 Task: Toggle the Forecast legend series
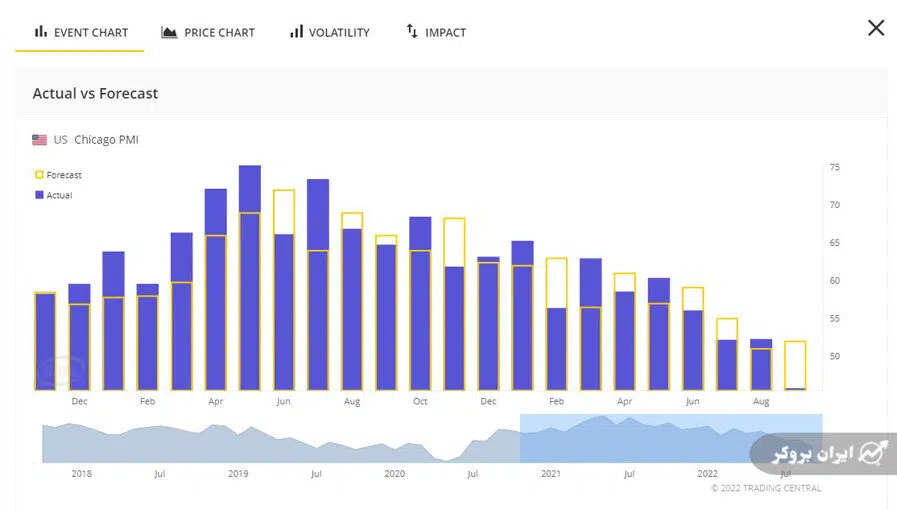click(58, 175)
